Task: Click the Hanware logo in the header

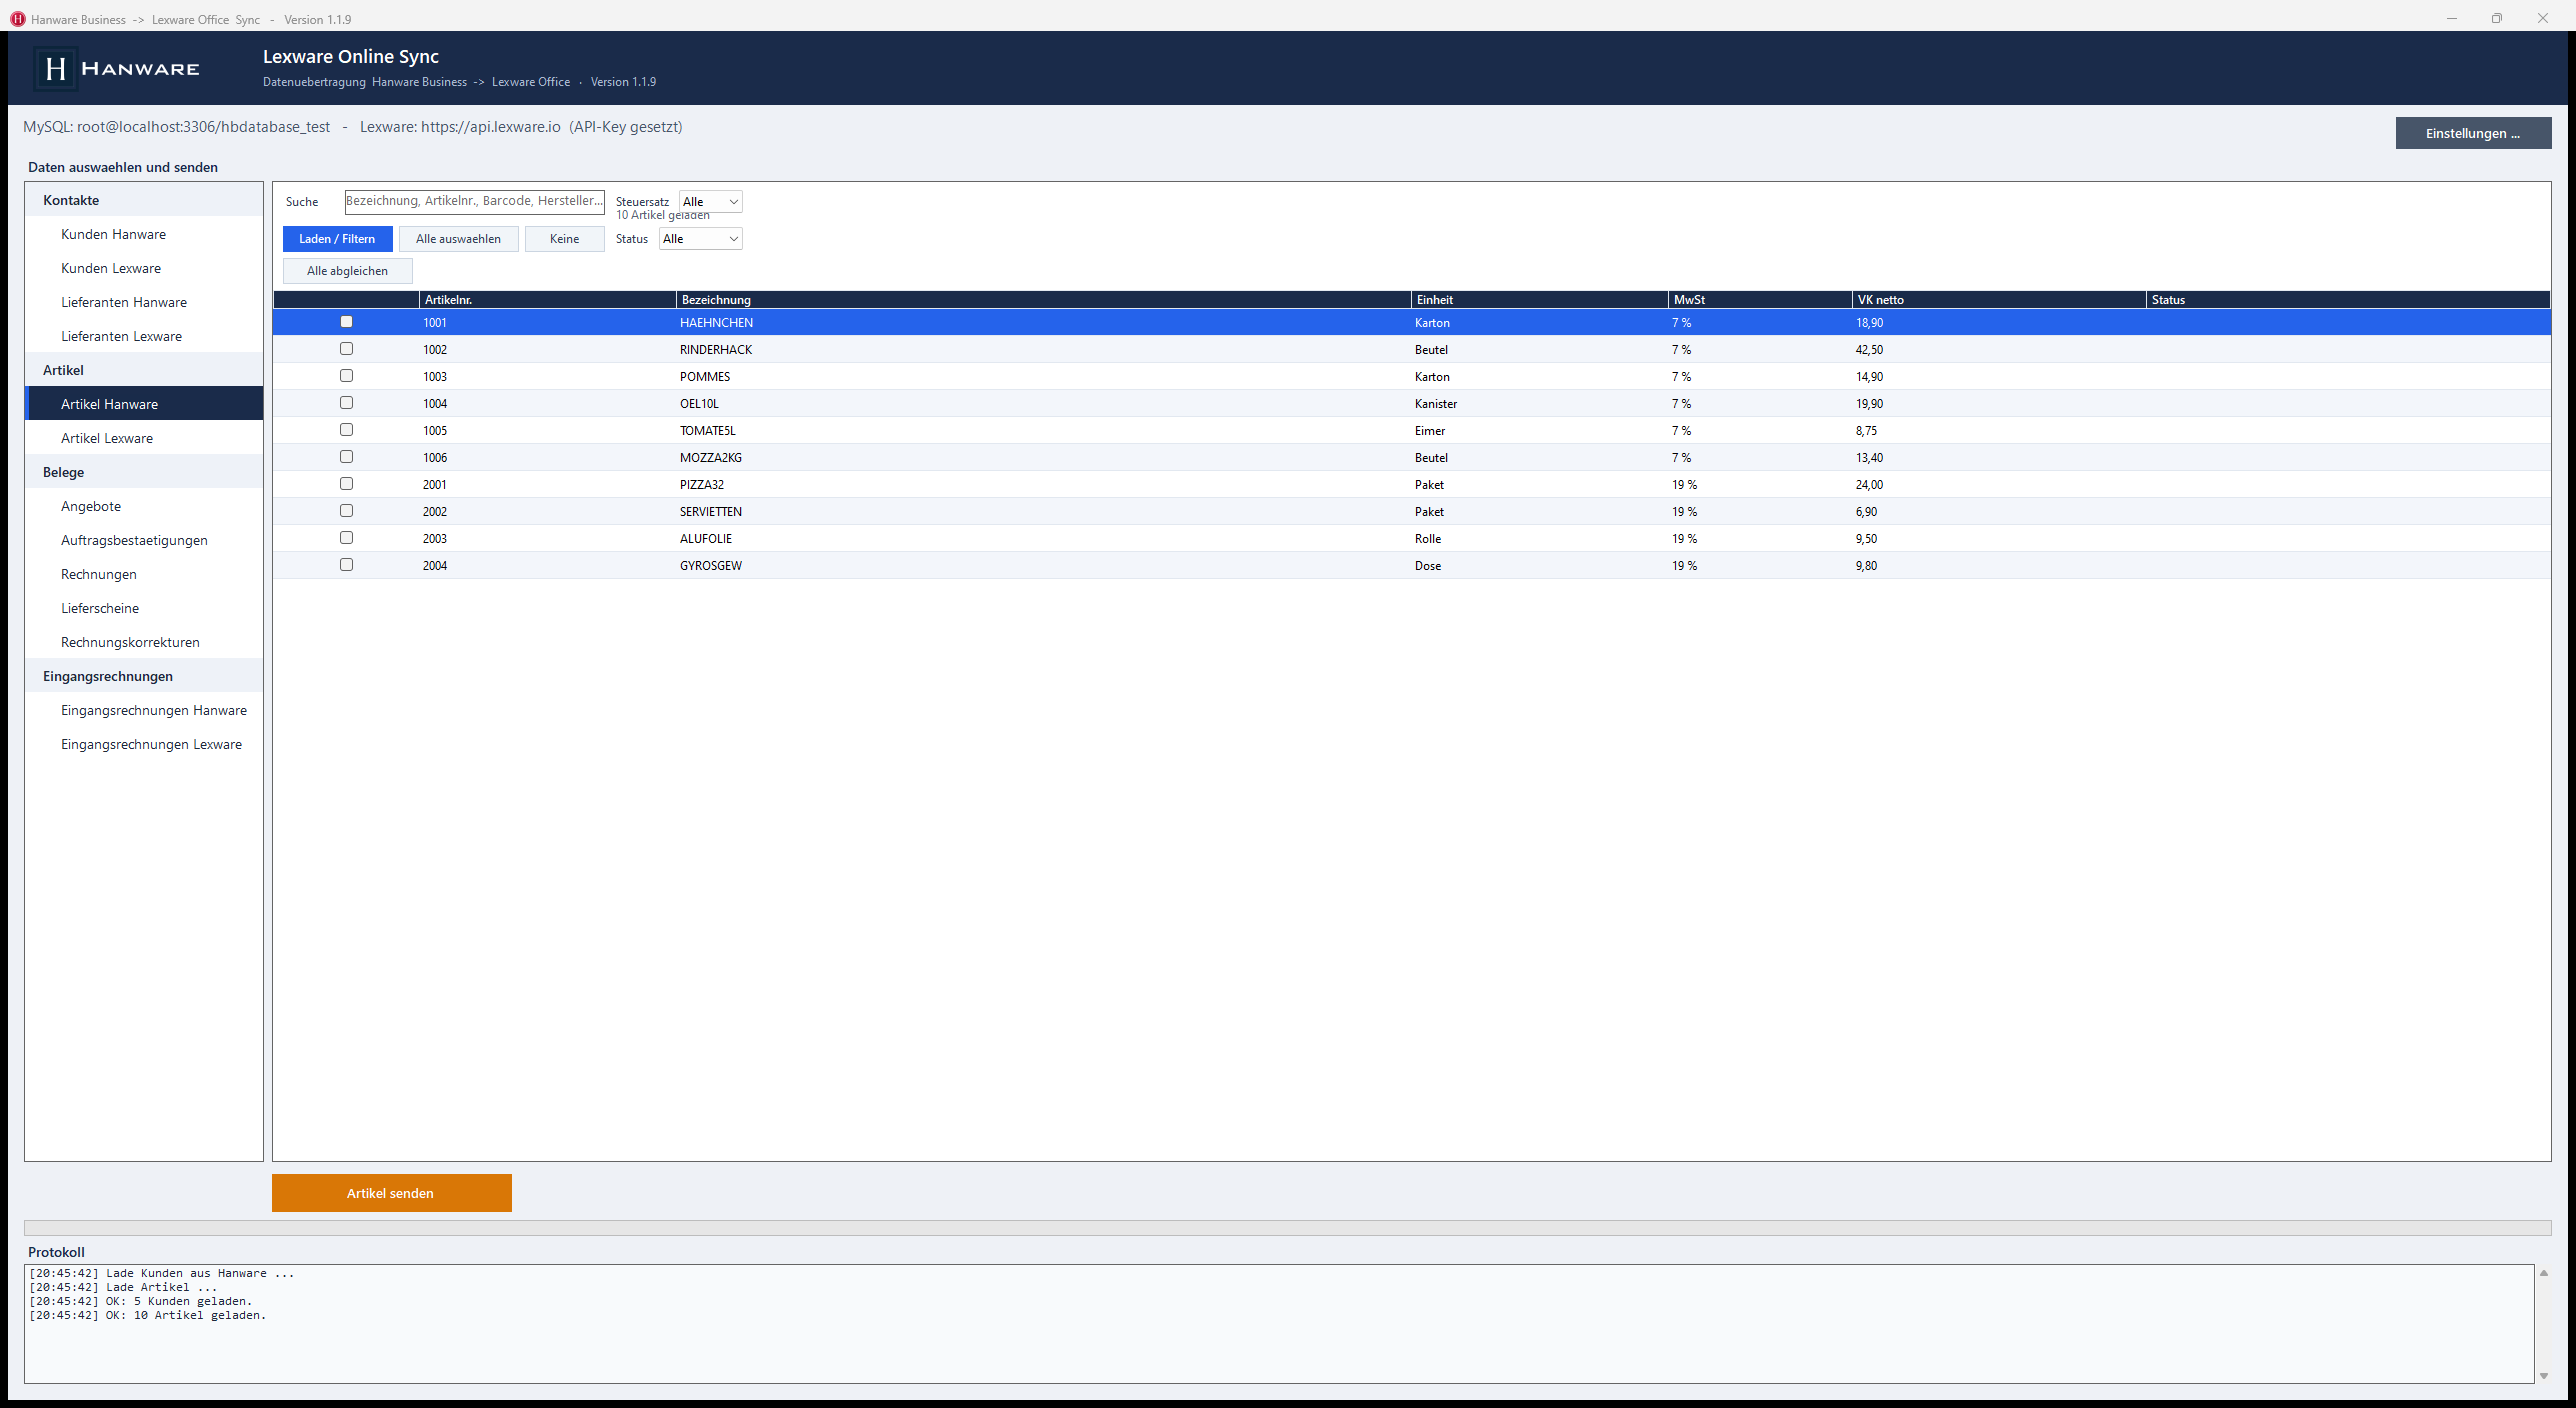Action: coord(118,69)
